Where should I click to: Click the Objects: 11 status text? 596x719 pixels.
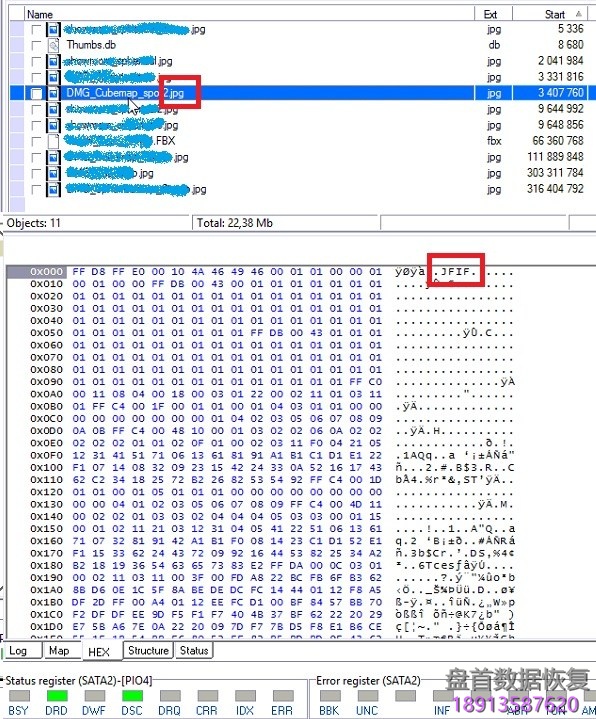coord(33,223)
